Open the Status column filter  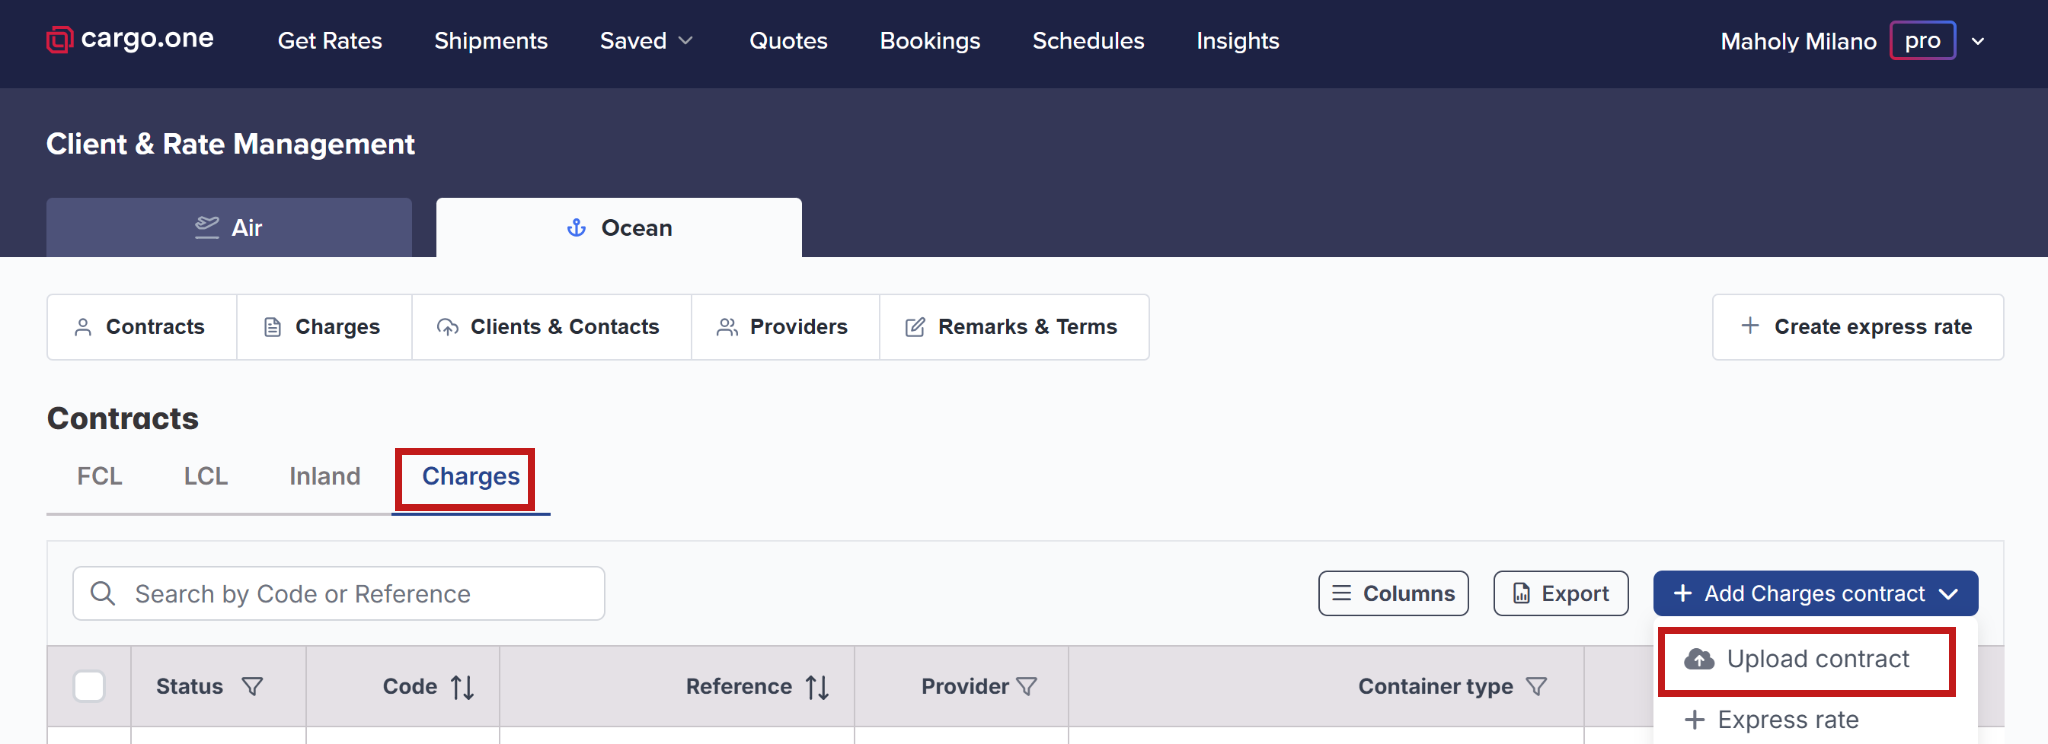(253, 686)
